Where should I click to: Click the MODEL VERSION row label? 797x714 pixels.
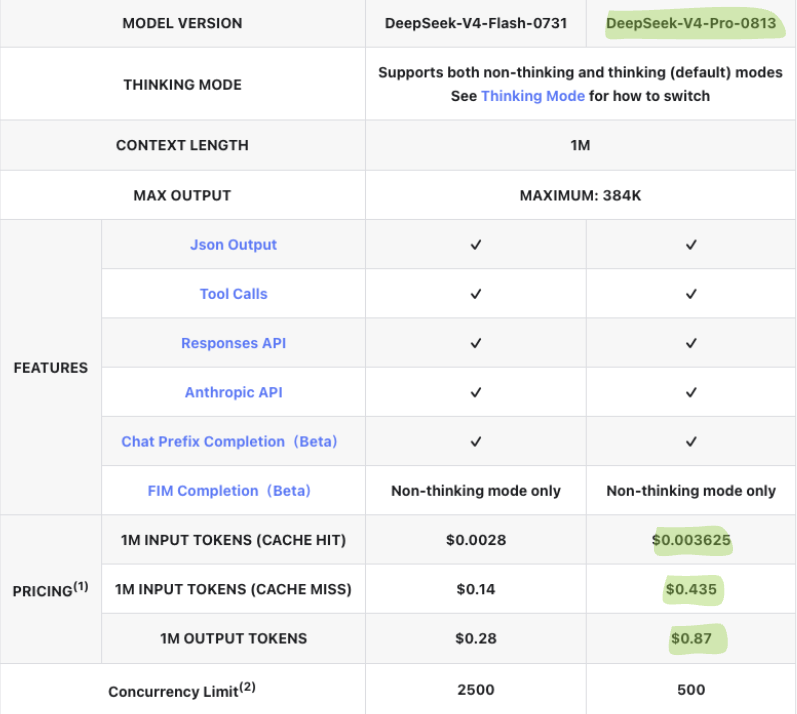(182, 23)
